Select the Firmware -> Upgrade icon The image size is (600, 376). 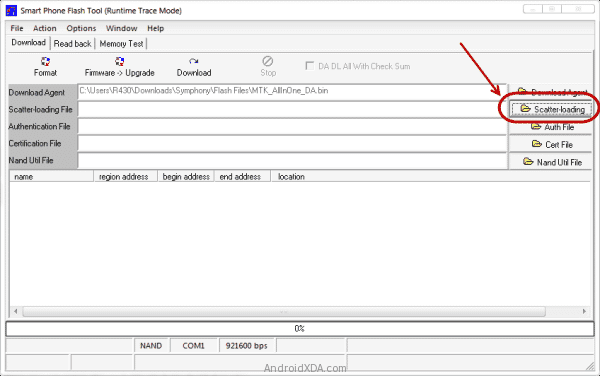(119, 62)
